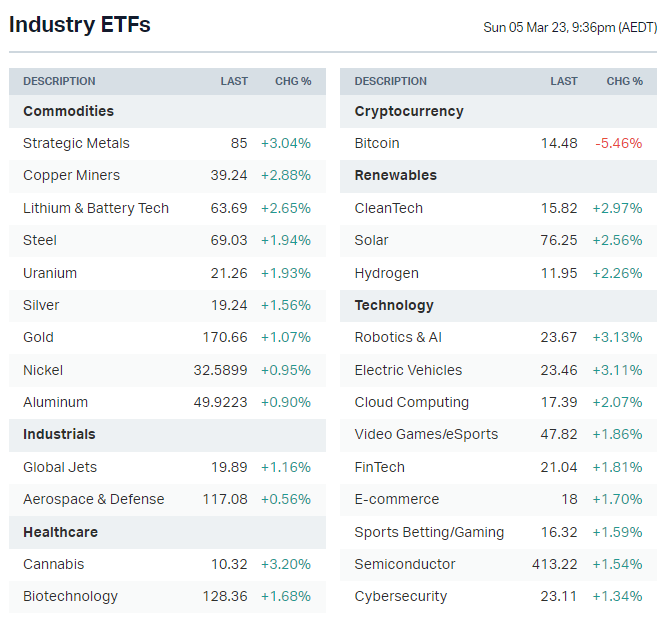Click the Semiconductor ETF entry
666x617 pixels.
(405, 564)
